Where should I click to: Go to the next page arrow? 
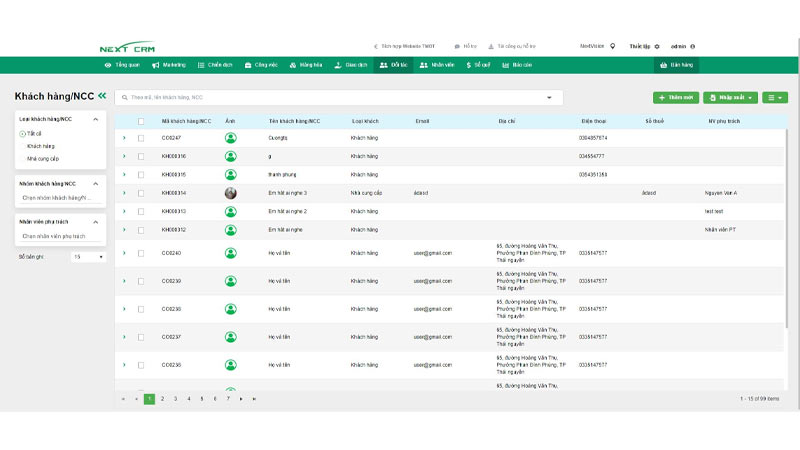click(x=241, y=399)
